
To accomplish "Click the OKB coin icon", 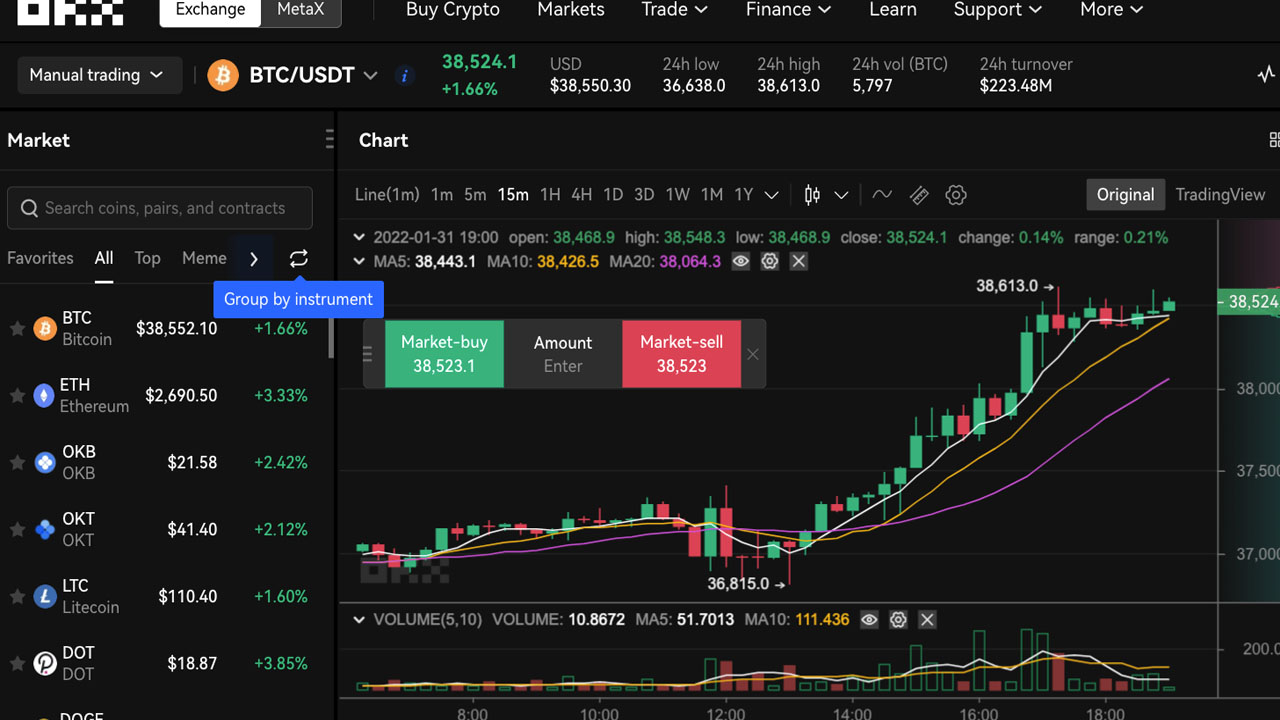I will [x=44, y=462].
